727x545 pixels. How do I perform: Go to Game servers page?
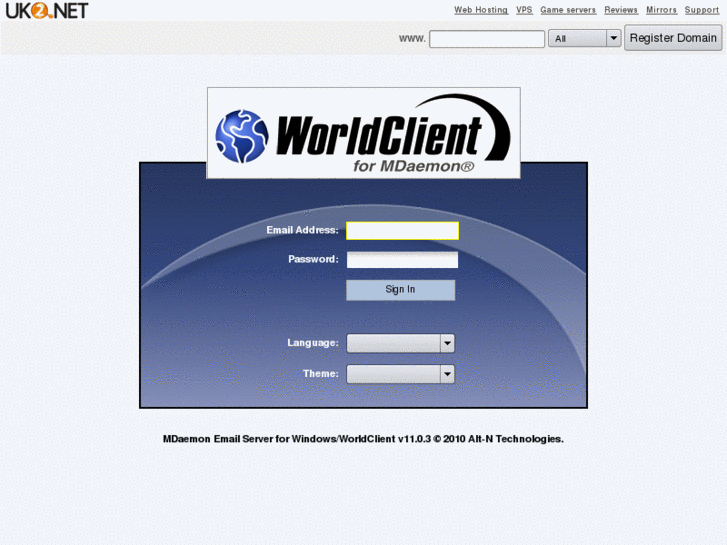coord(568,10)
